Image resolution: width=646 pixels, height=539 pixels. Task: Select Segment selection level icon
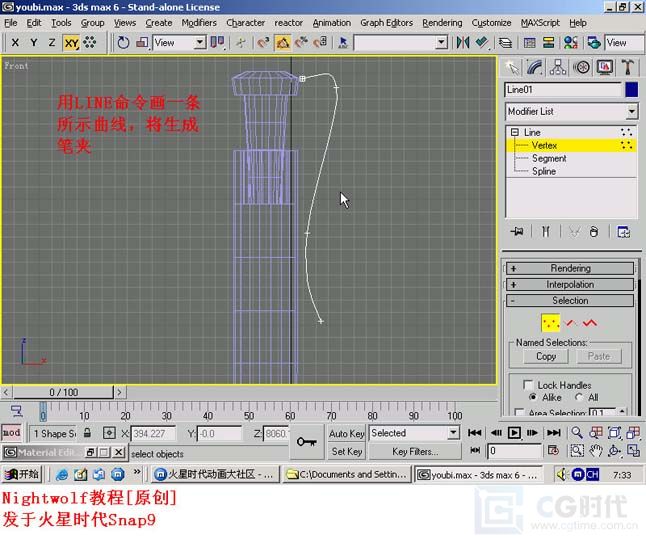[x=571, y=323]
